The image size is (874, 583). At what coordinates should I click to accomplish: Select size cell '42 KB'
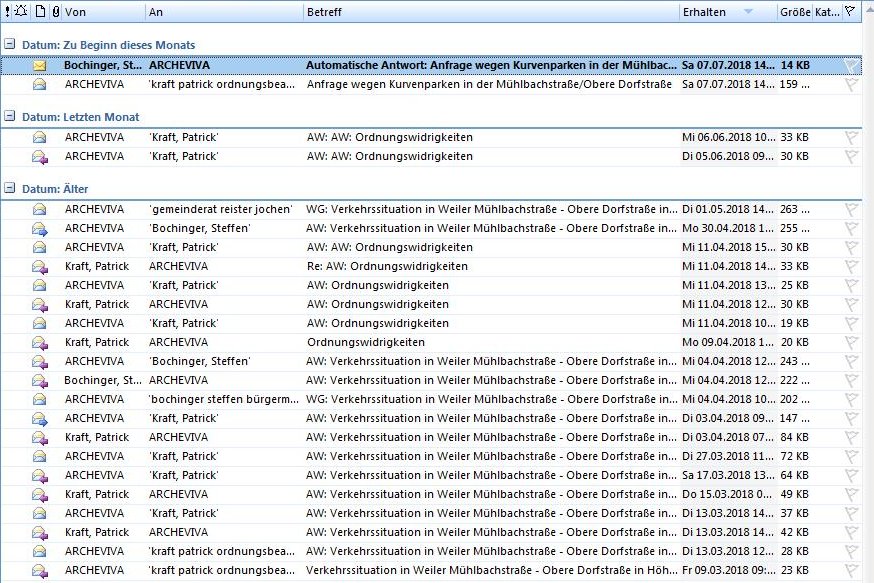(x=794, y=532)
